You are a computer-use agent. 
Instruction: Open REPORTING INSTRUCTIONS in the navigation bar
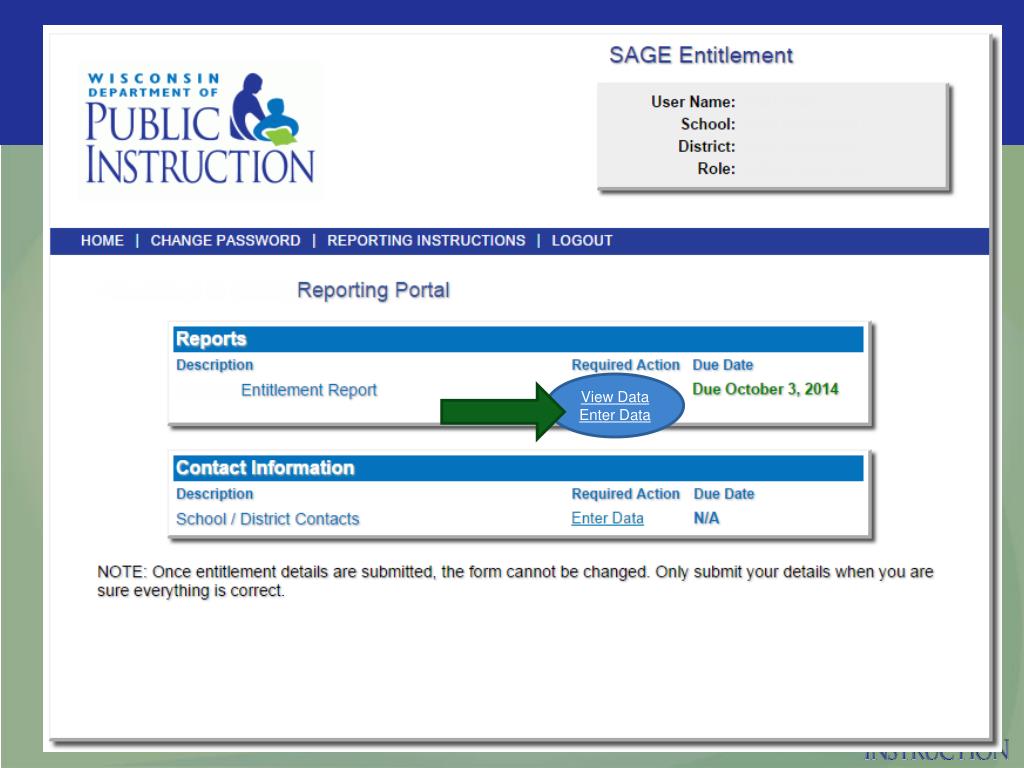click(x=426, y=241)
